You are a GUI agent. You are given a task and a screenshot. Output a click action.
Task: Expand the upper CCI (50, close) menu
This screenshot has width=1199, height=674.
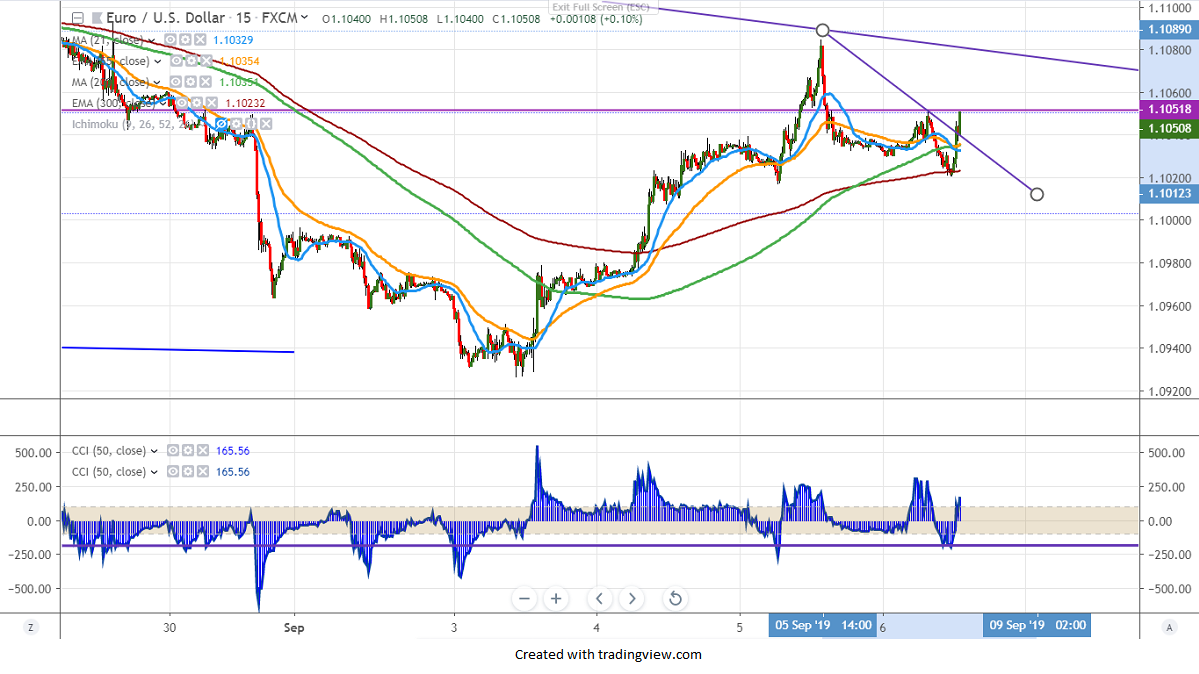pos(154,451)
